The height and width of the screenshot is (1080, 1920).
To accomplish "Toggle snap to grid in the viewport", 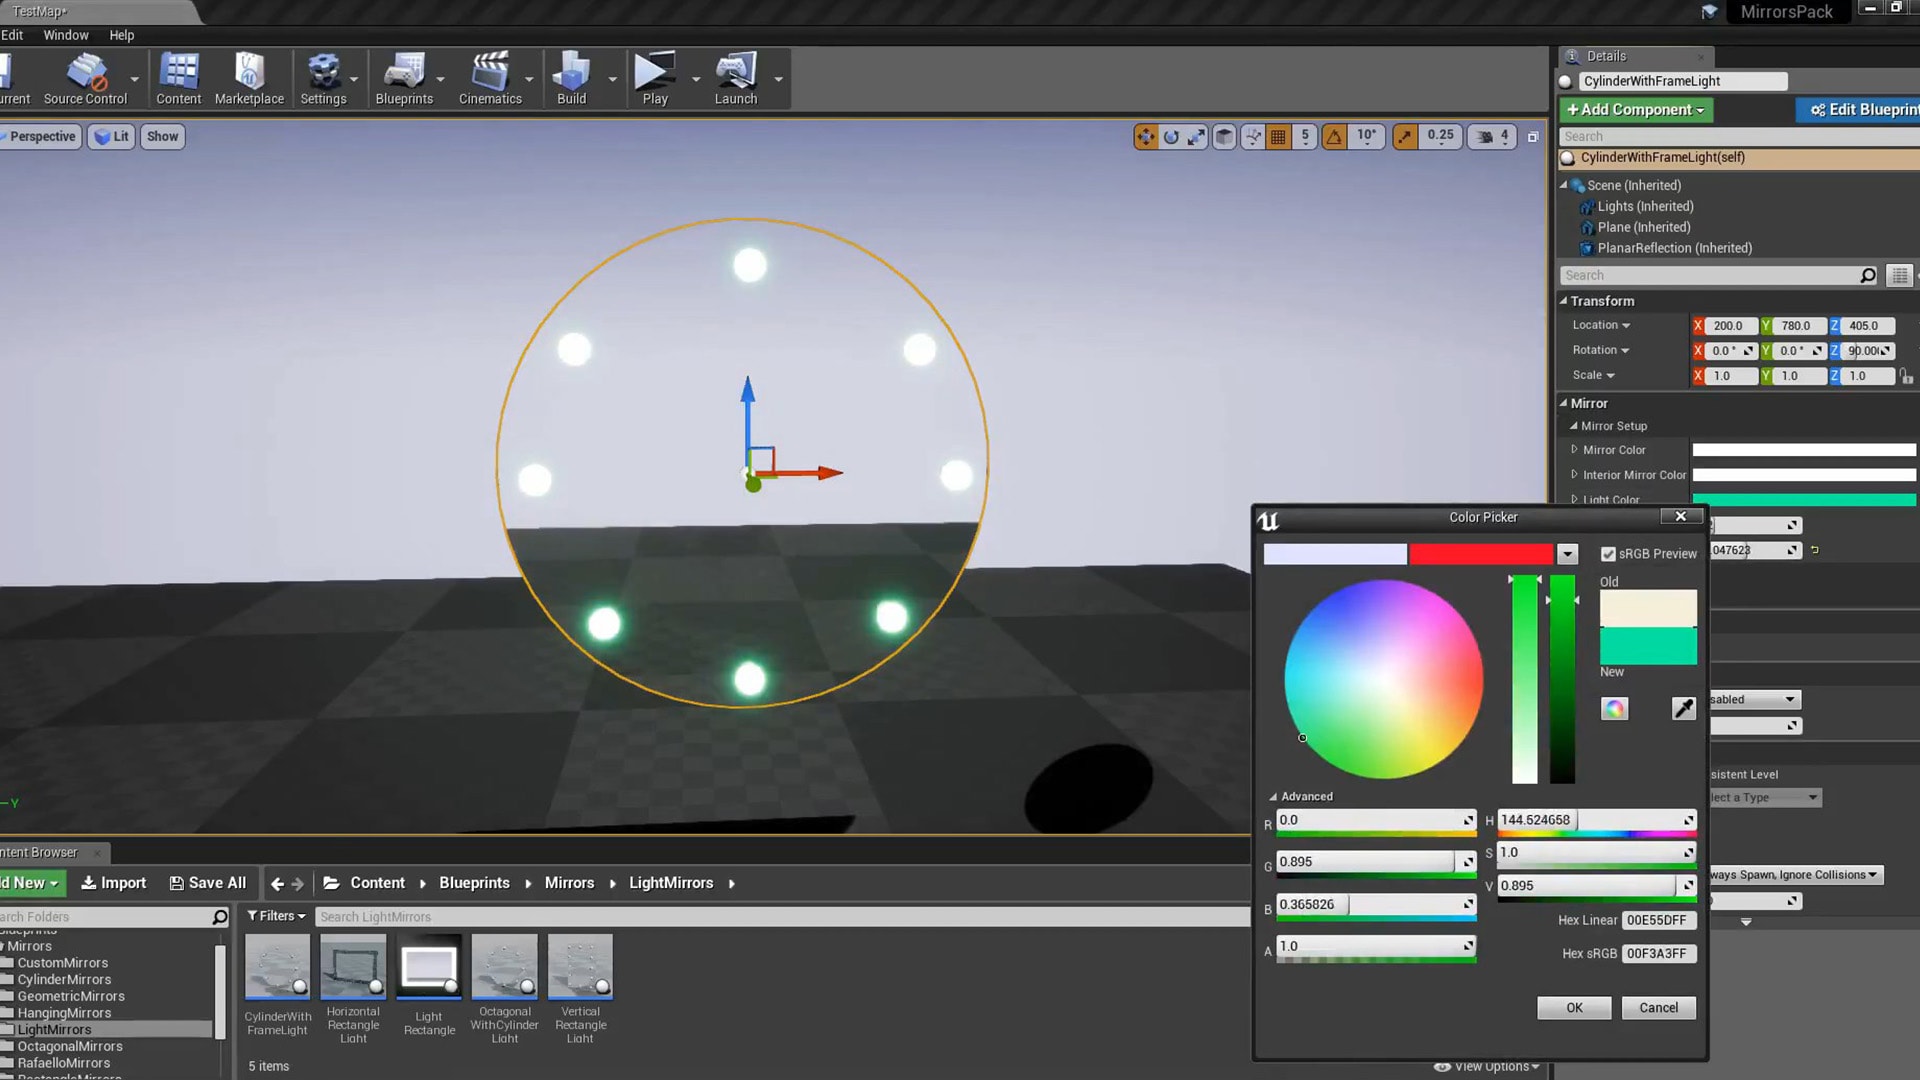I will click(x=1278, y=136).
